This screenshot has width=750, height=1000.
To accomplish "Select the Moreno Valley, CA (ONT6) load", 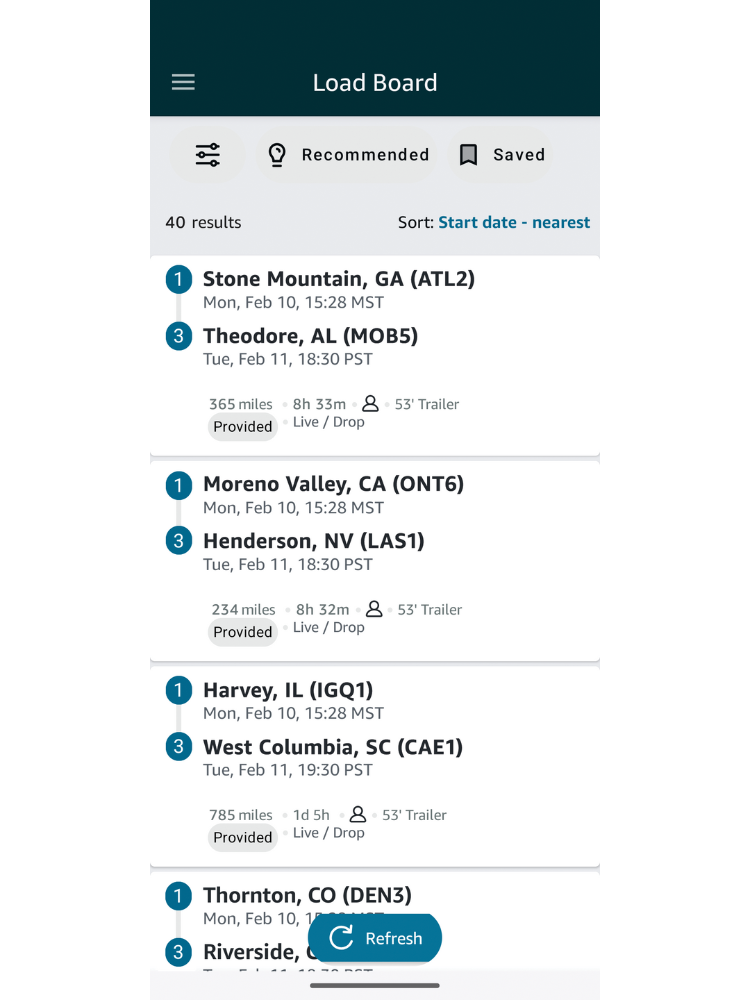I will [333, 484].
